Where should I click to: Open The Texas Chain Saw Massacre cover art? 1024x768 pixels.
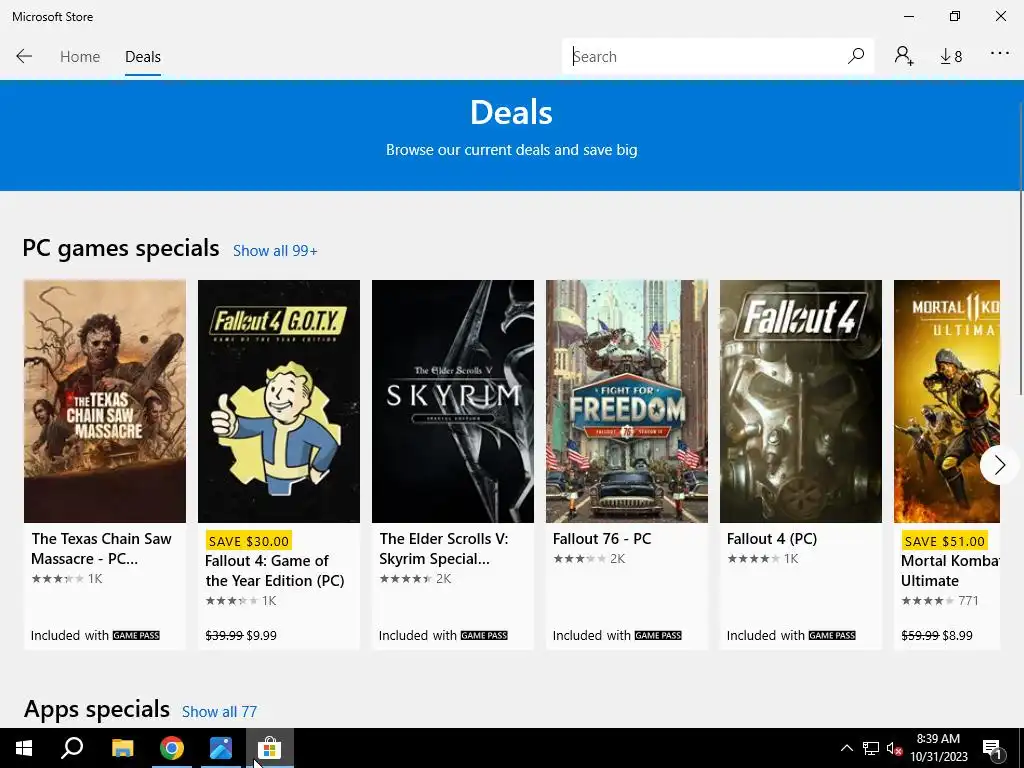point(105,401)
